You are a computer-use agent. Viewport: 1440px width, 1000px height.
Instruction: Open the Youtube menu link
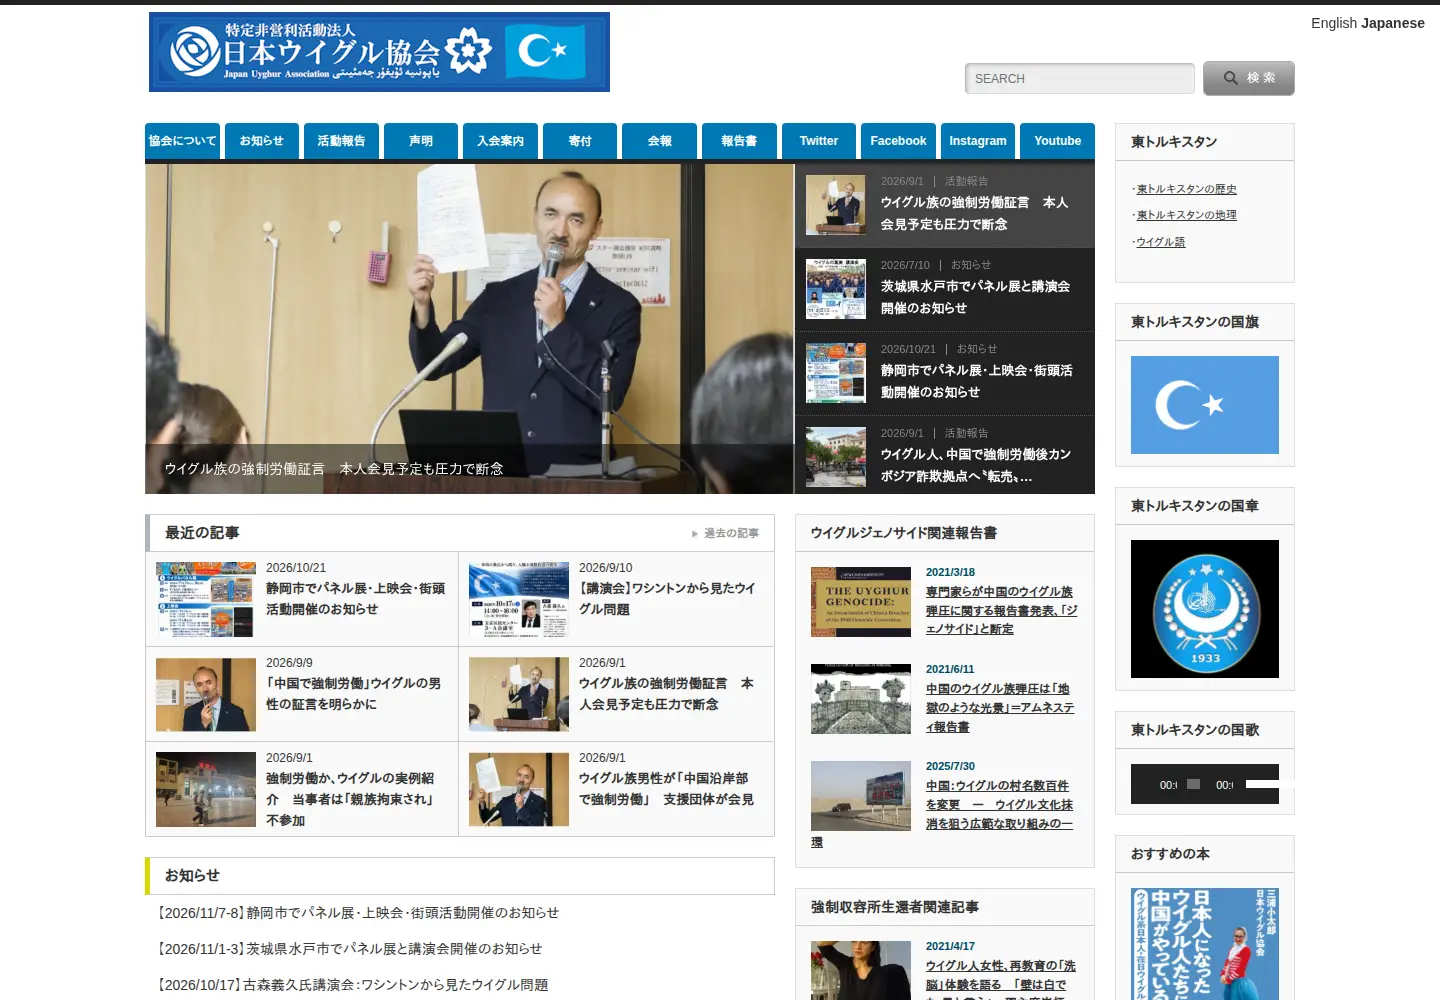(x=1058, y=141)
